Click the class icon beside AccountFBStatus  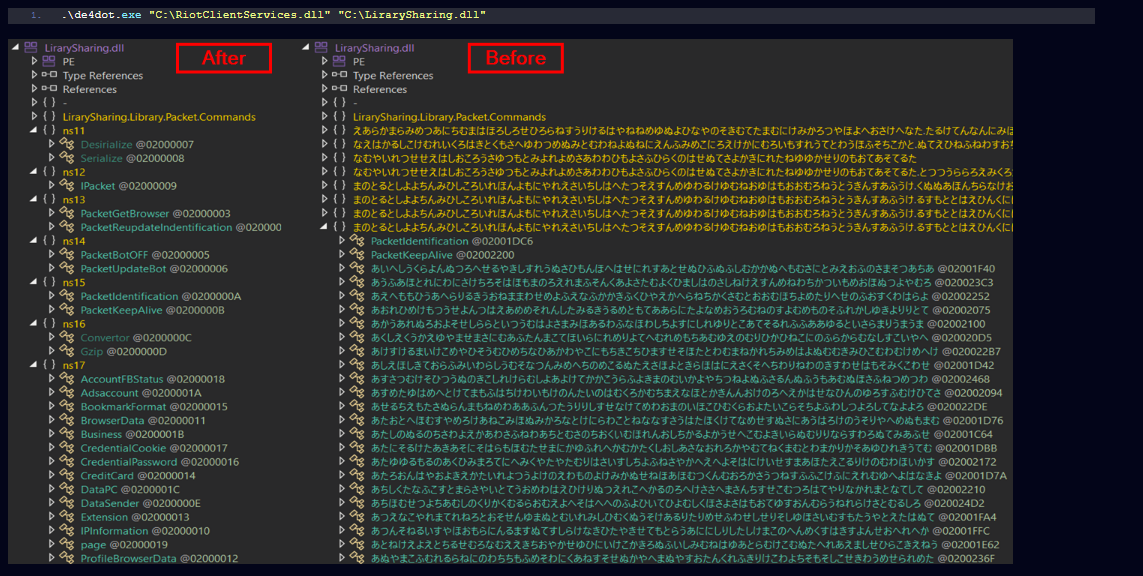click(x=67, y=379)
